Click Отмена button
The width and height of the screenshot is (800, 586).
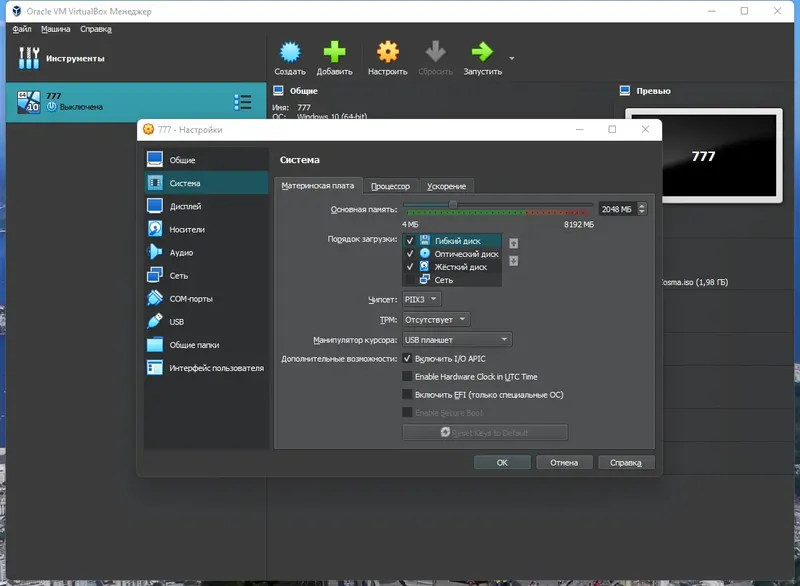pos(564,463)
